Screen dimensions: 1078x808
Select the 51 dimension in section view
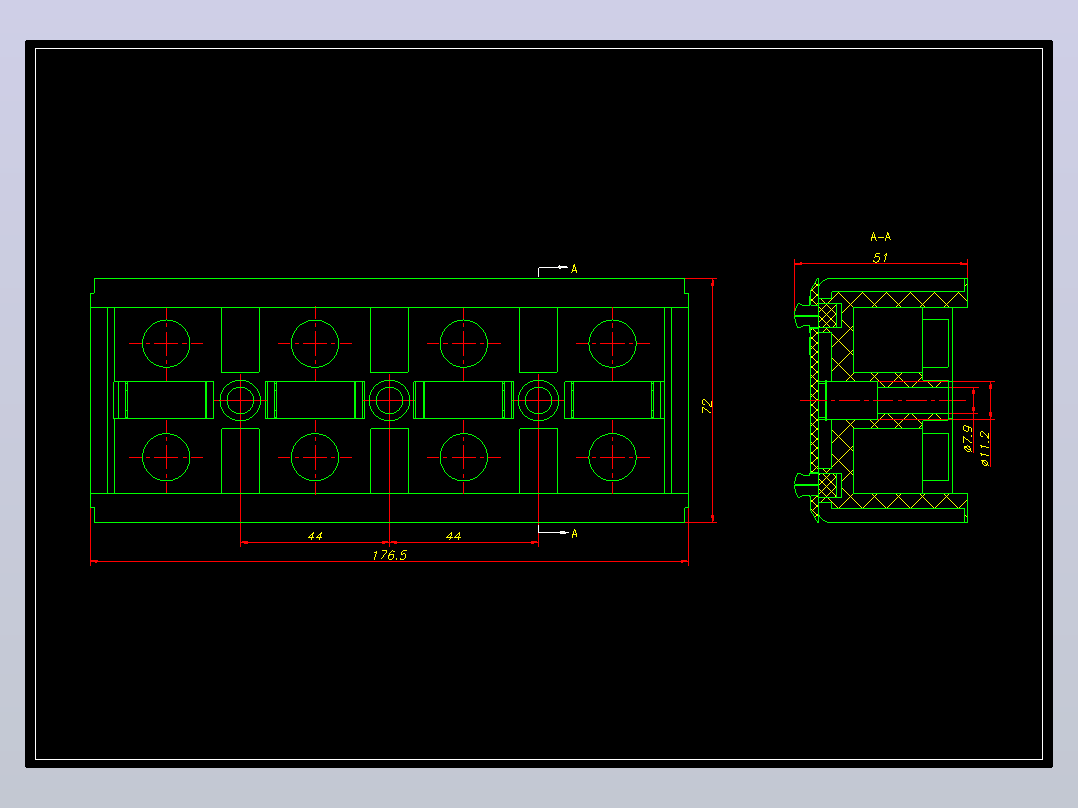point(880,258)
